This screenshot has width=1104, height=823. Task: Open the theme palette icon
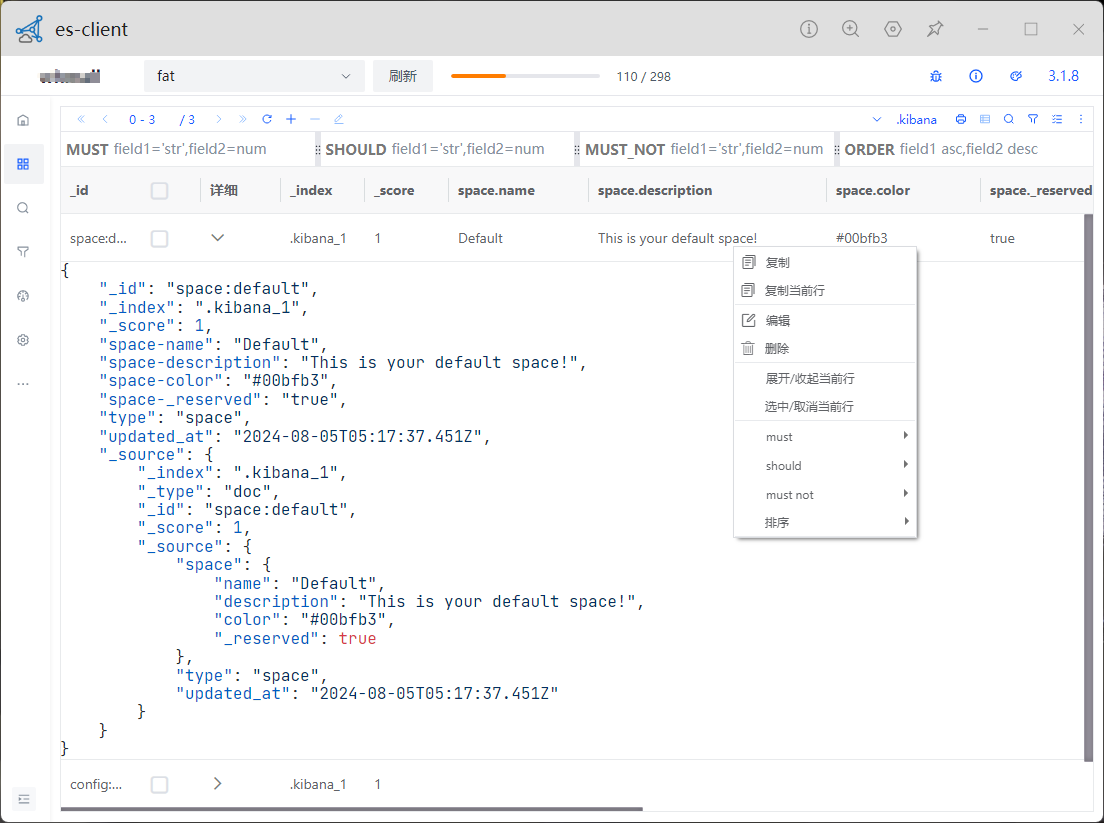pyautogui.click(x=1016, y=76)
